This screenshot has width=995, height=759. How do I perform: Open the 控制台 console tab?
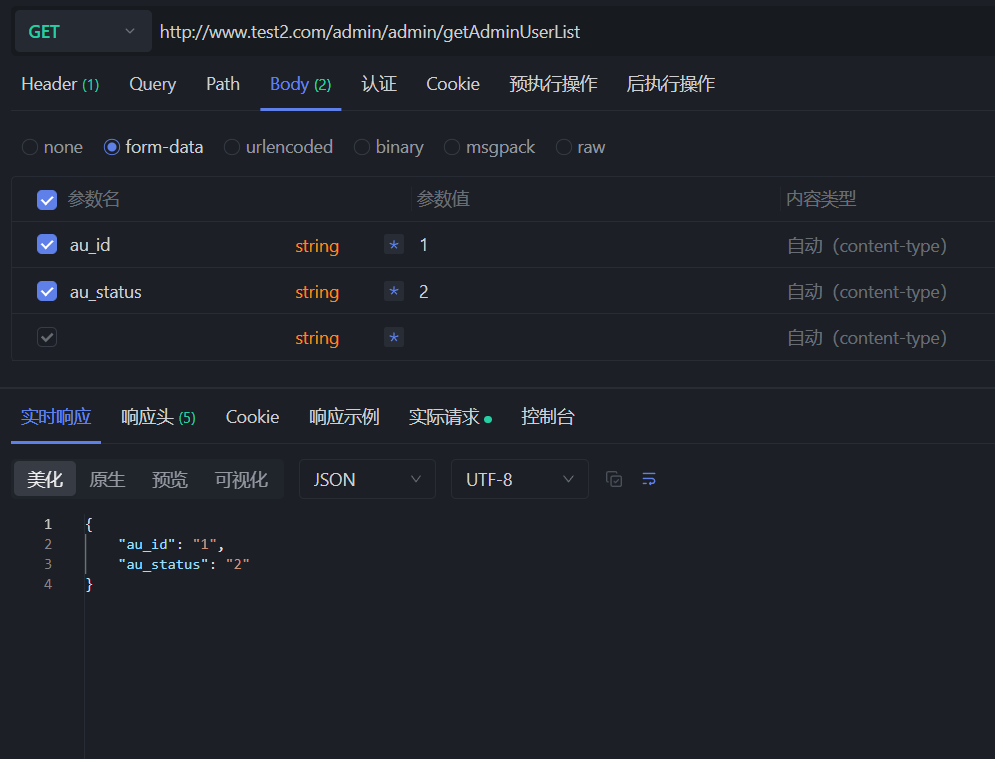pyautogui.click(x=548, y=417)
